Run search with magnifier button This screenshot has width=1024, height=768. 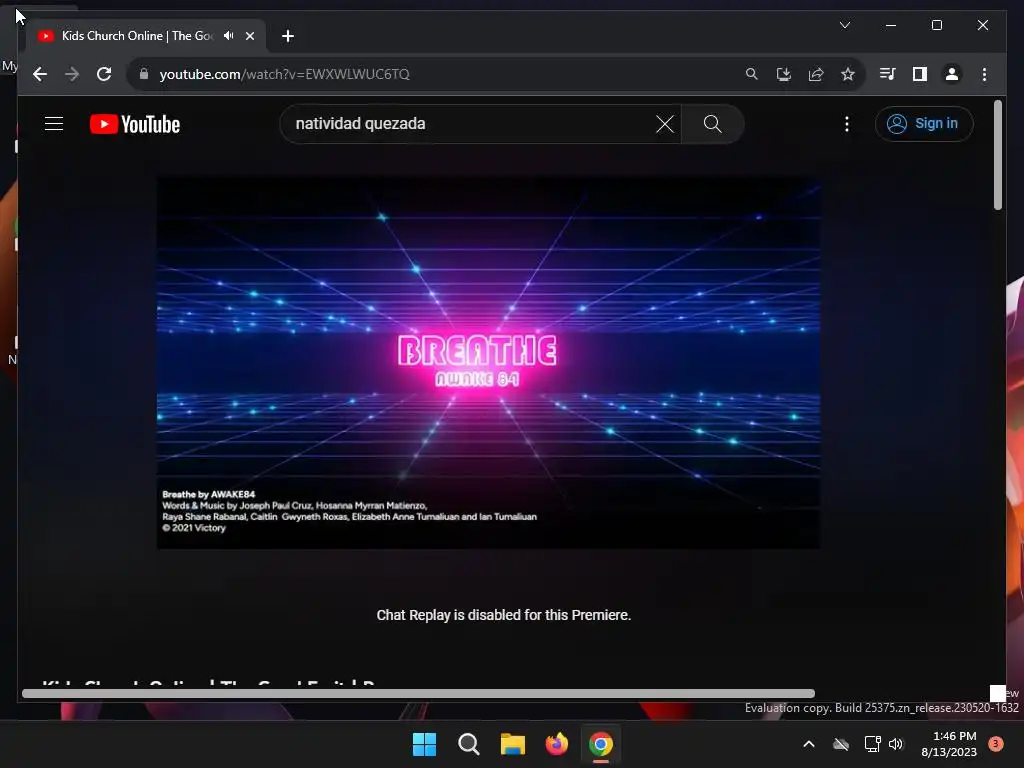pos(712,124)
